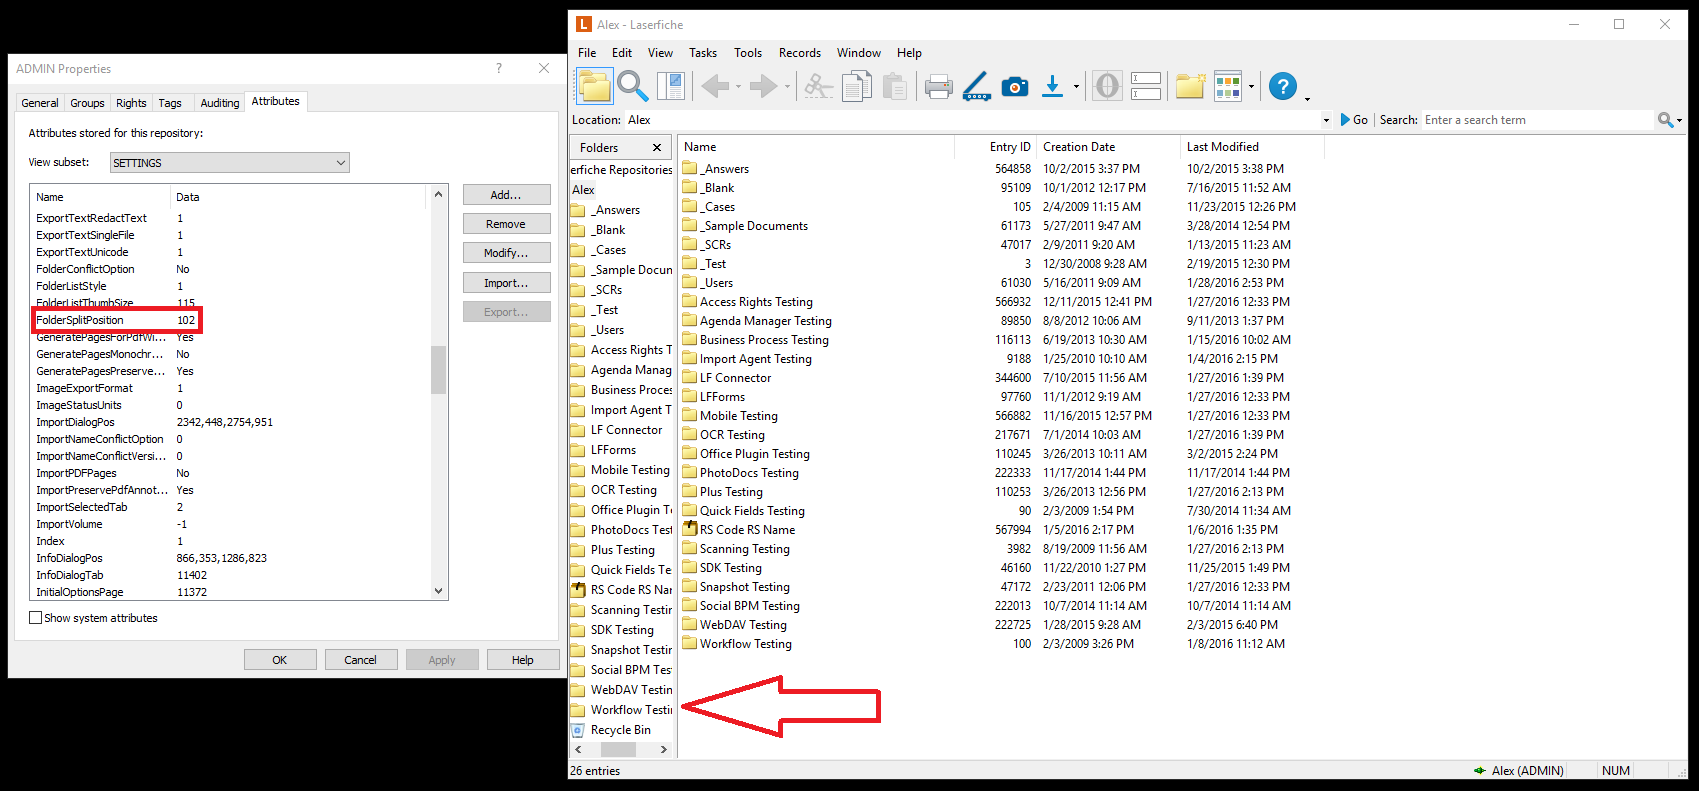Image resolution: width=1699 pixels, height=791 pixels.
Task: Select LF Connector folder in list
Action: (x=736, y=378)
